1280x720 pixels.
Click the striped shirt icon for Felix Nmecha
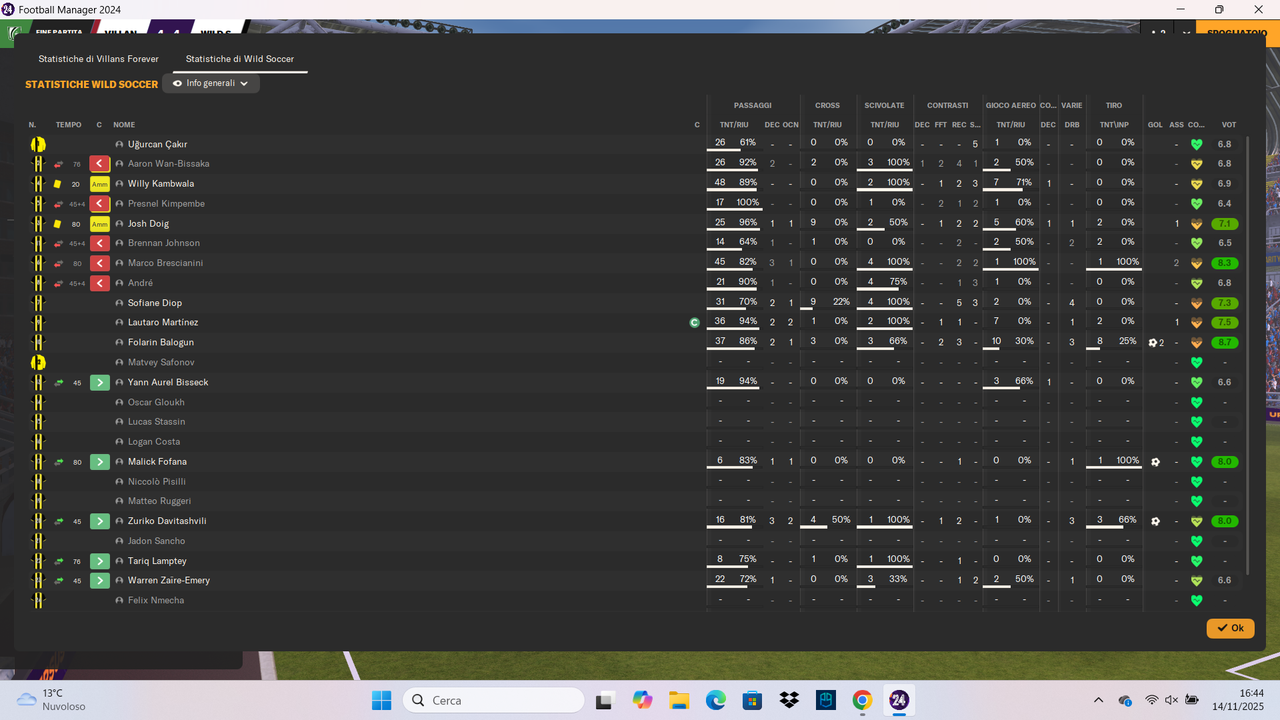pos(38,600)
